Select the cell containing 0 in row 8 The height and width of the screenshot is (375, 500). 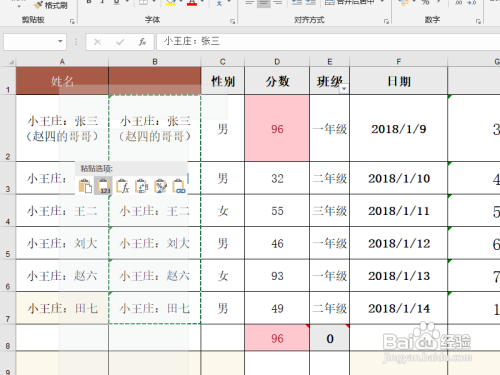point(330,338)
